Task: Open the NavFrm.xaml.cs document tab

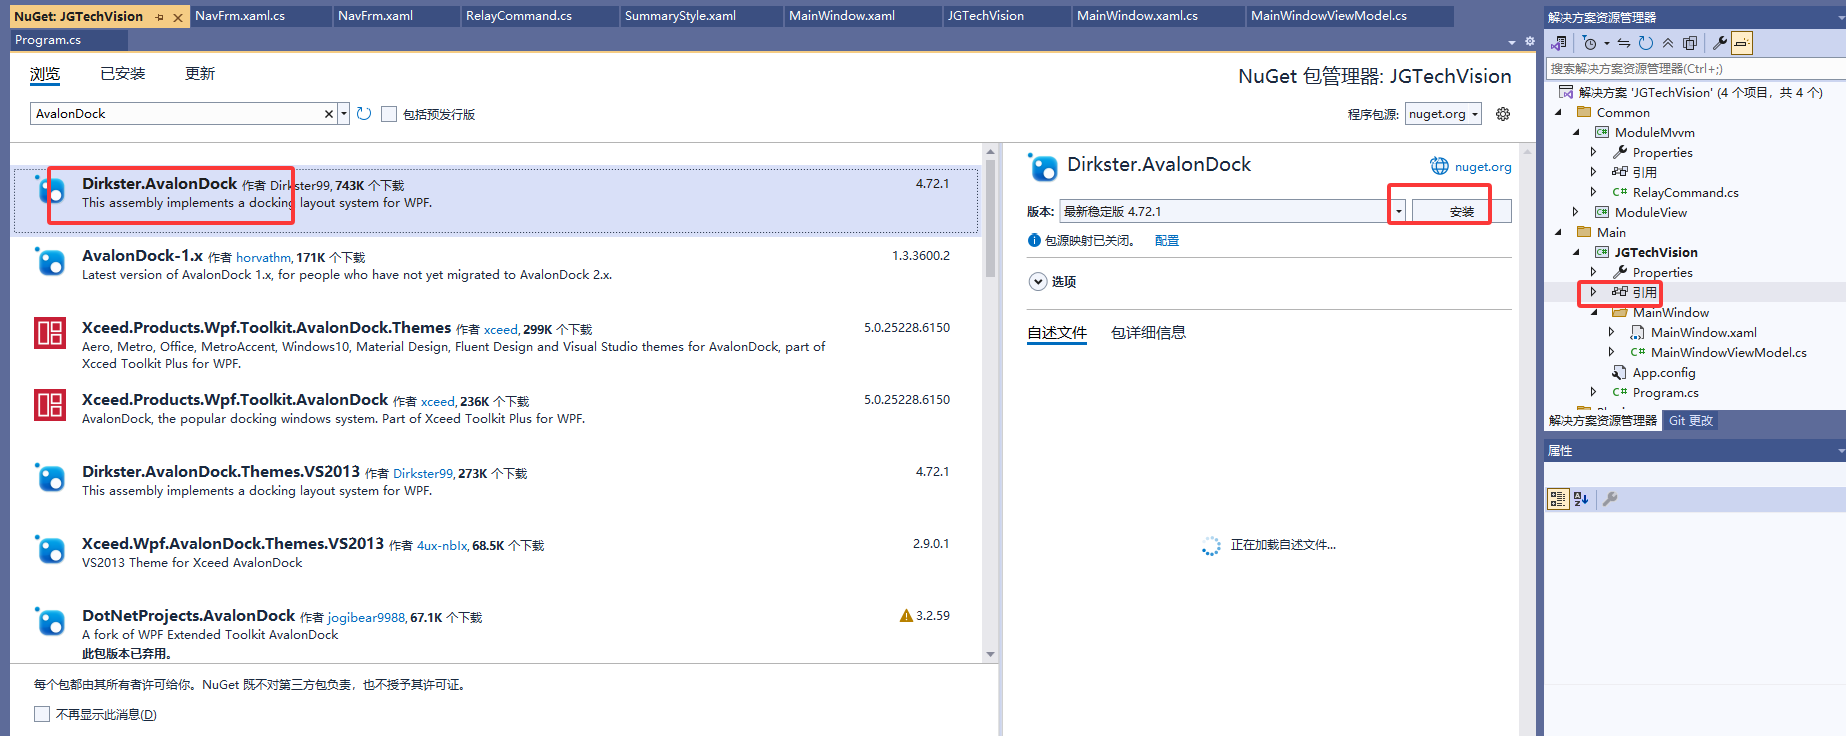Action: (x=261, y=16)
